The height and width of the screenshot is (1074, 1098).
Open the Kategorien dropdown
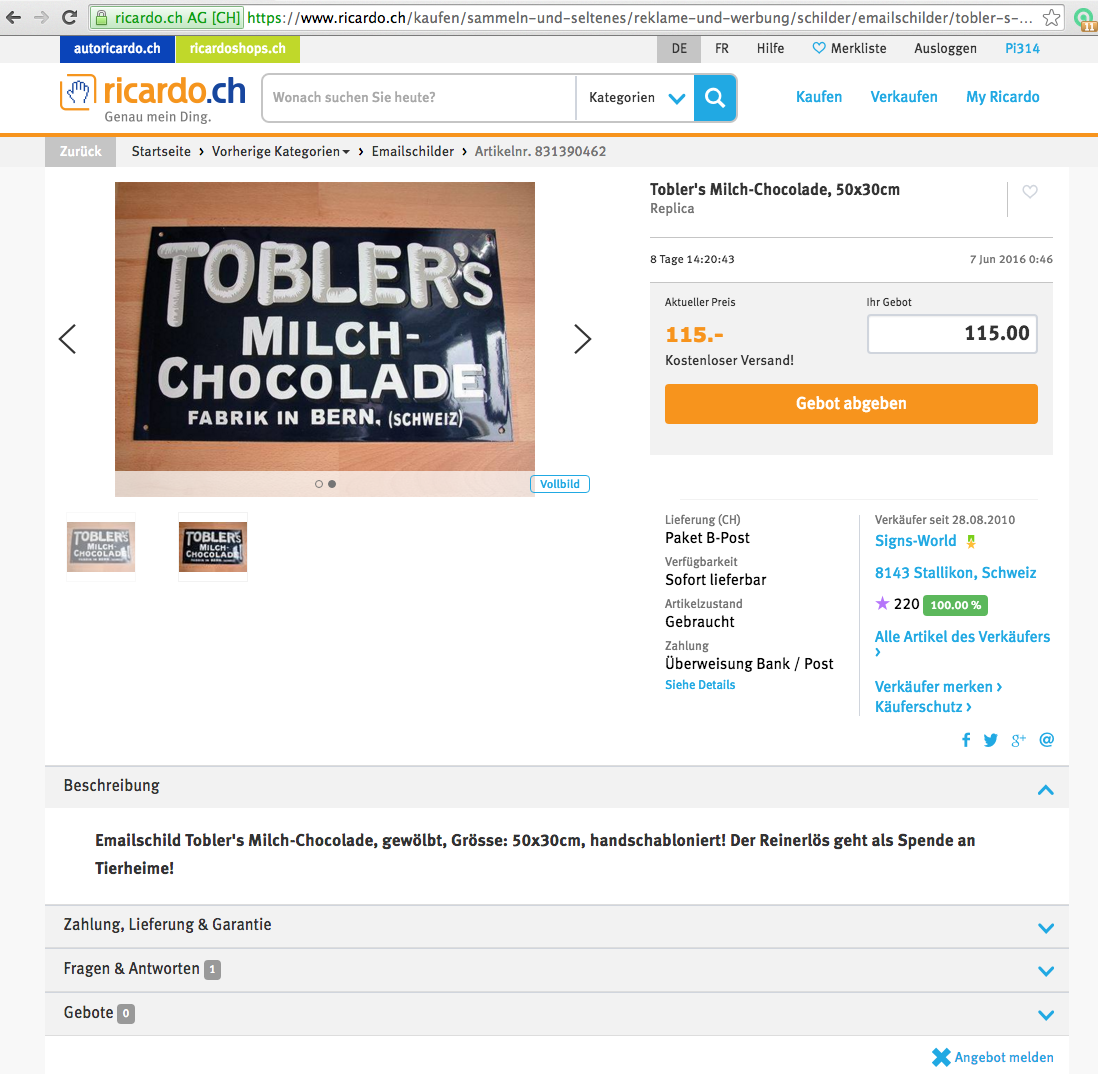pos(635,97)
